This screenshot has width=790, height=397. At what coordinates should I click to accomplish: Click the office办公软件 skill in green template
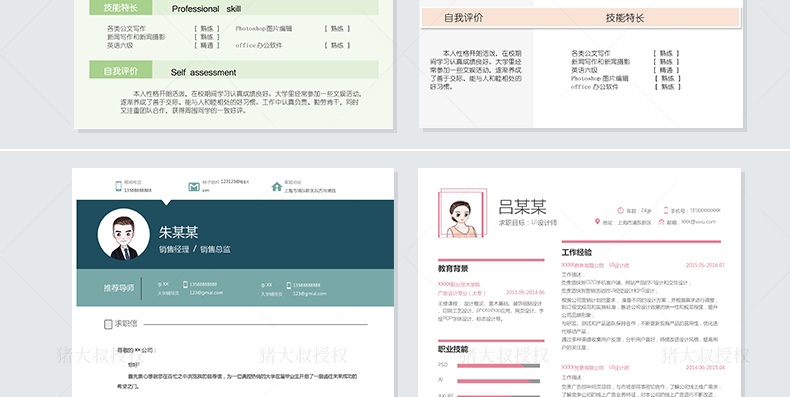coord(258,45)
